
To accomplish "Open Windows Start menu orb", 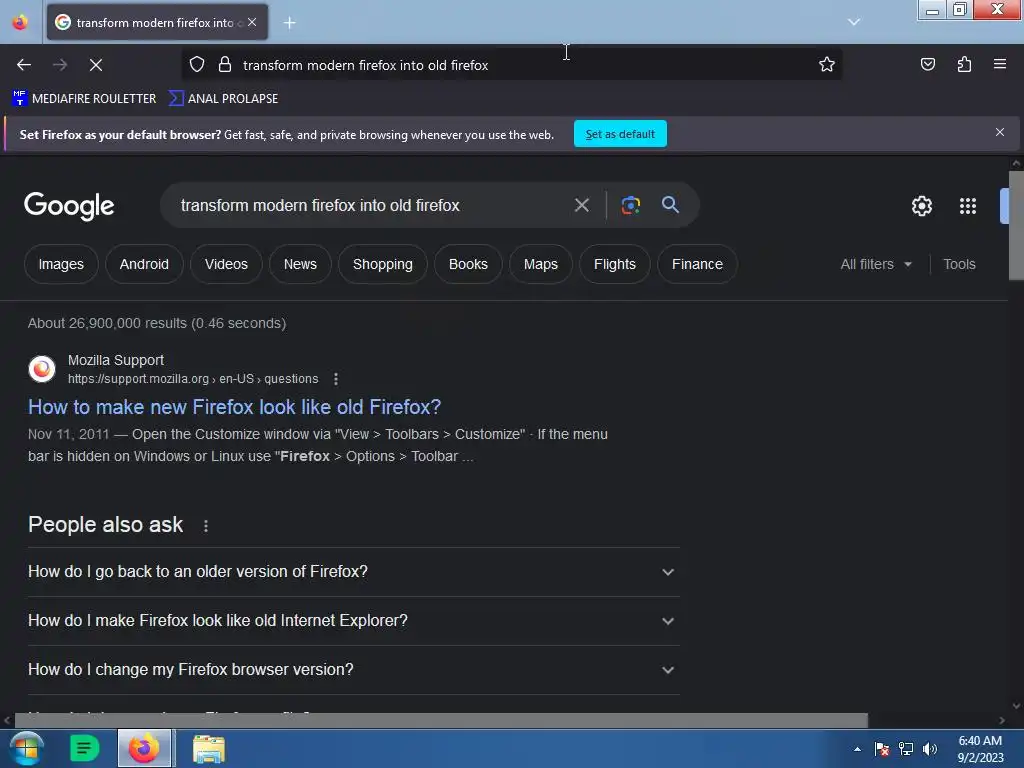I will click(x=26, y=748).
